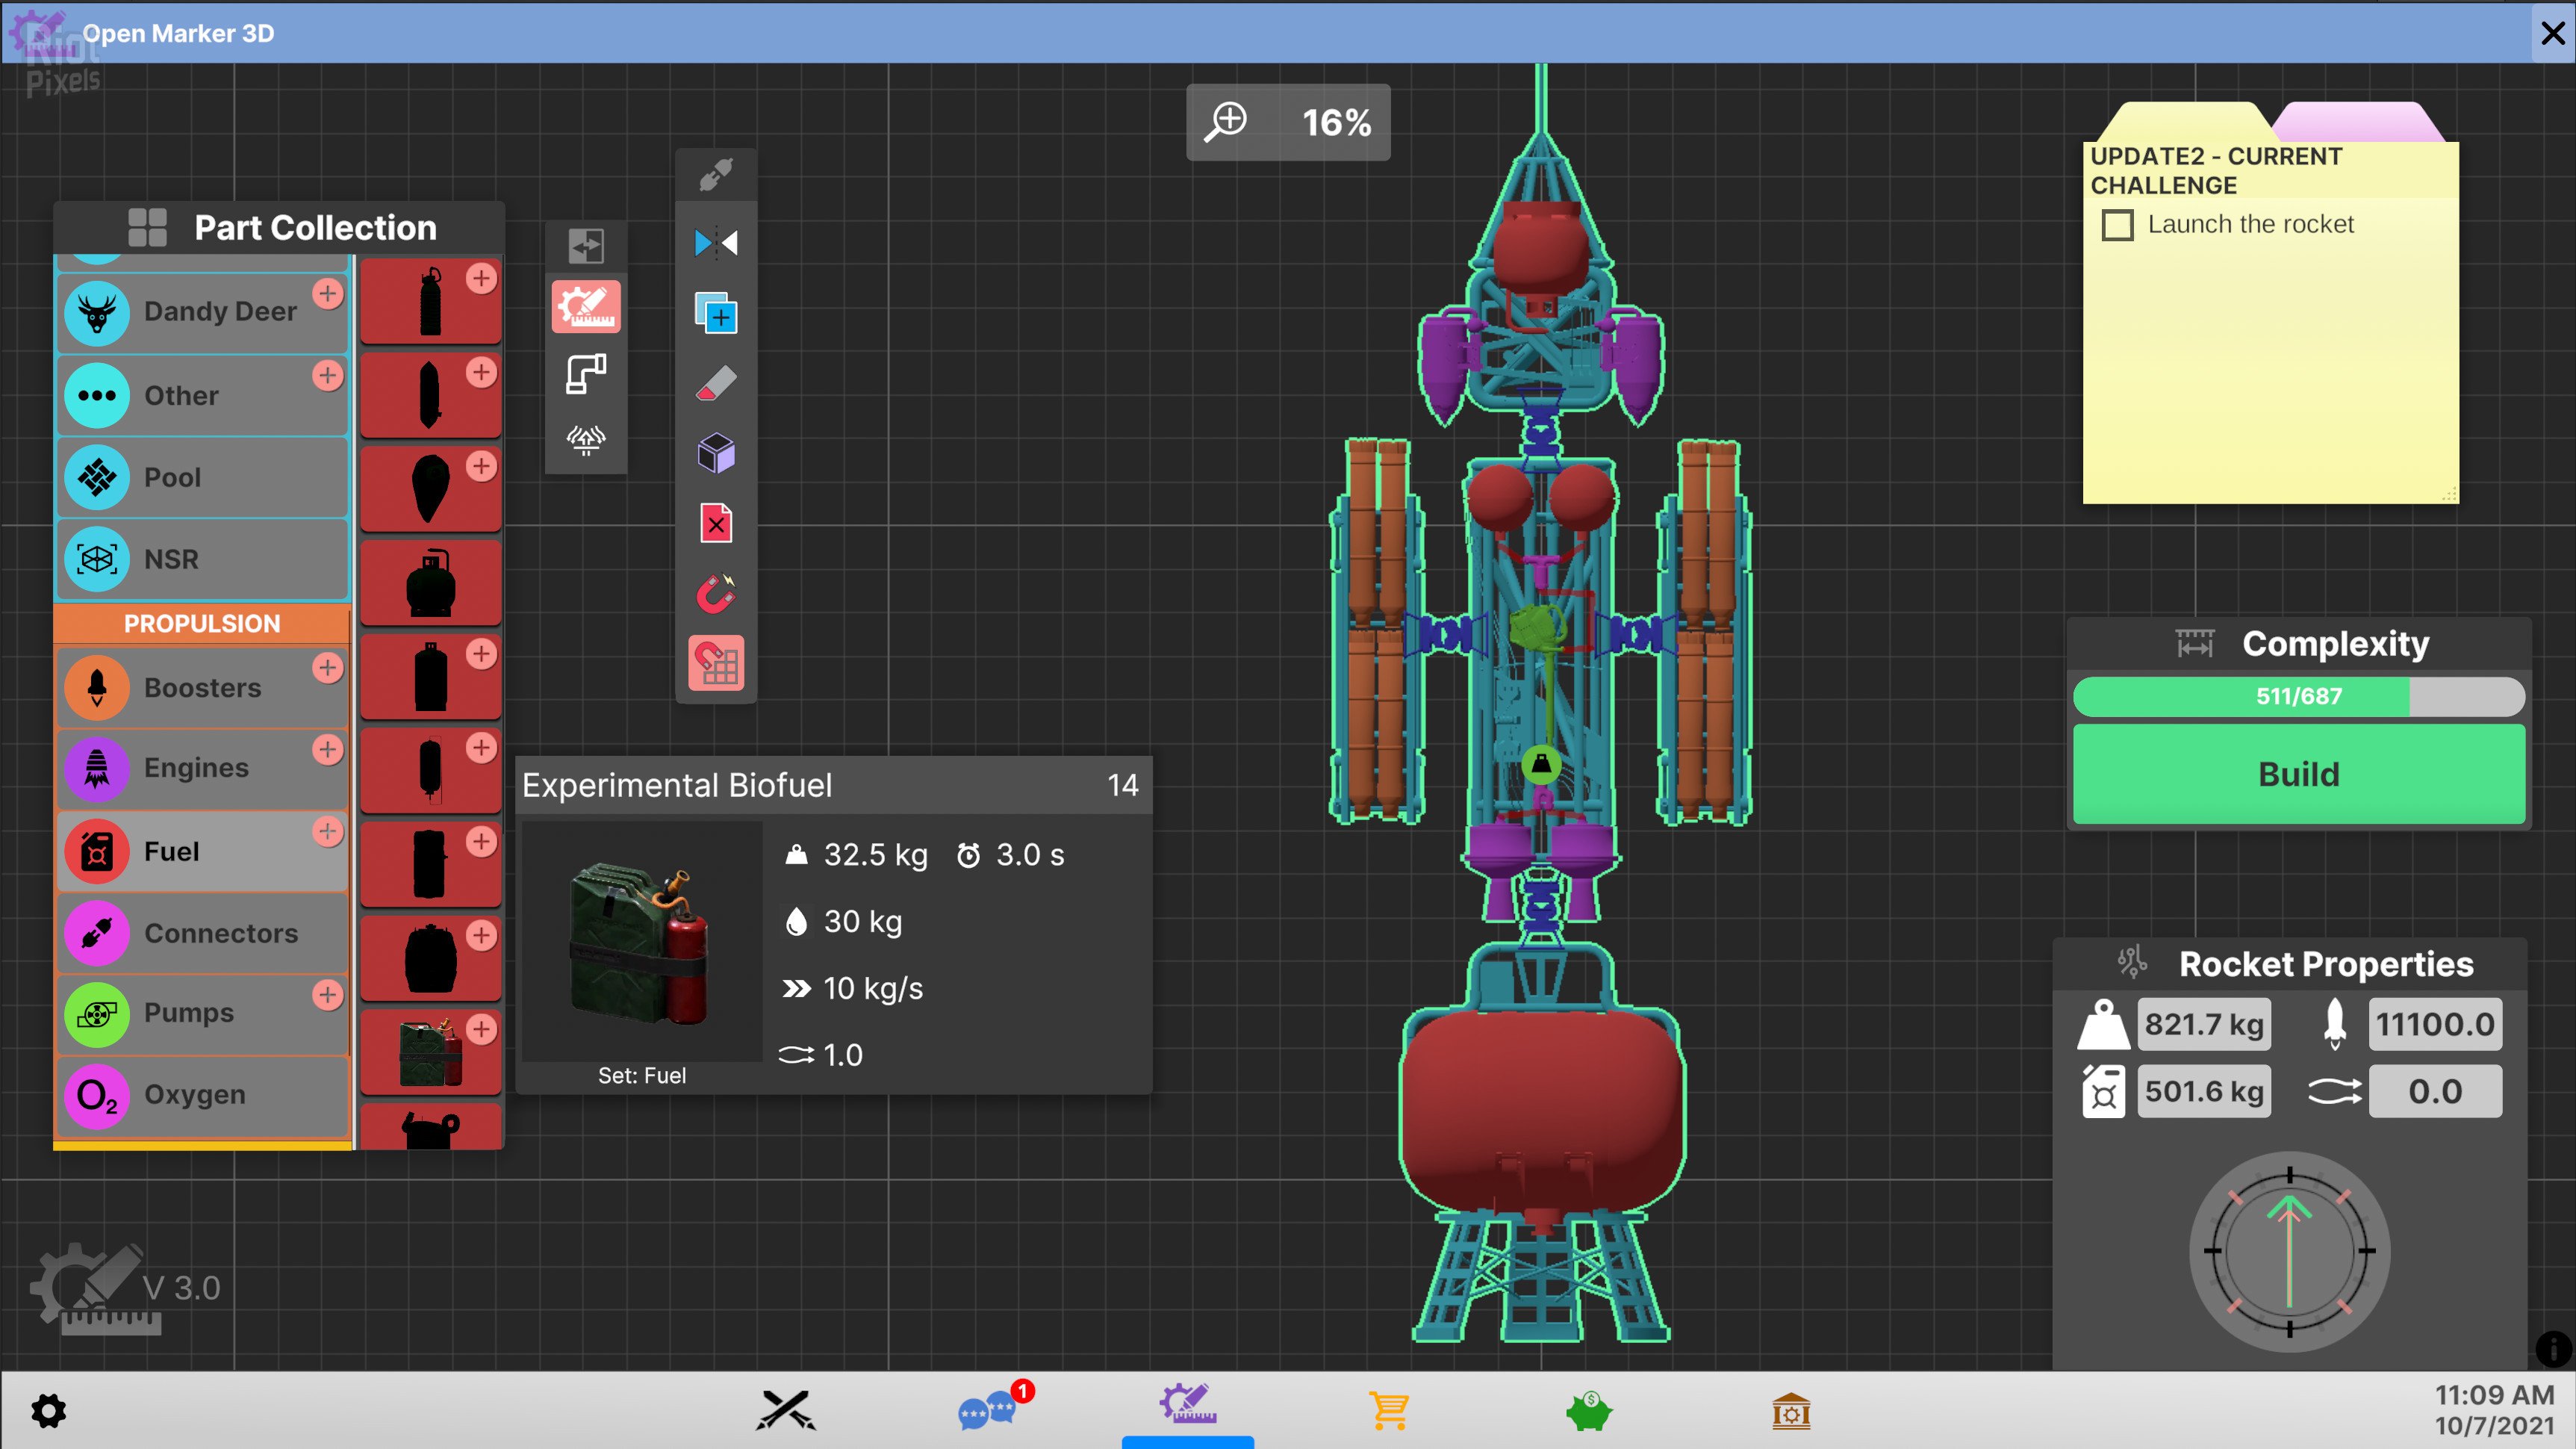
Task: Click the 16% zoom indicator
Action: 1288,122
